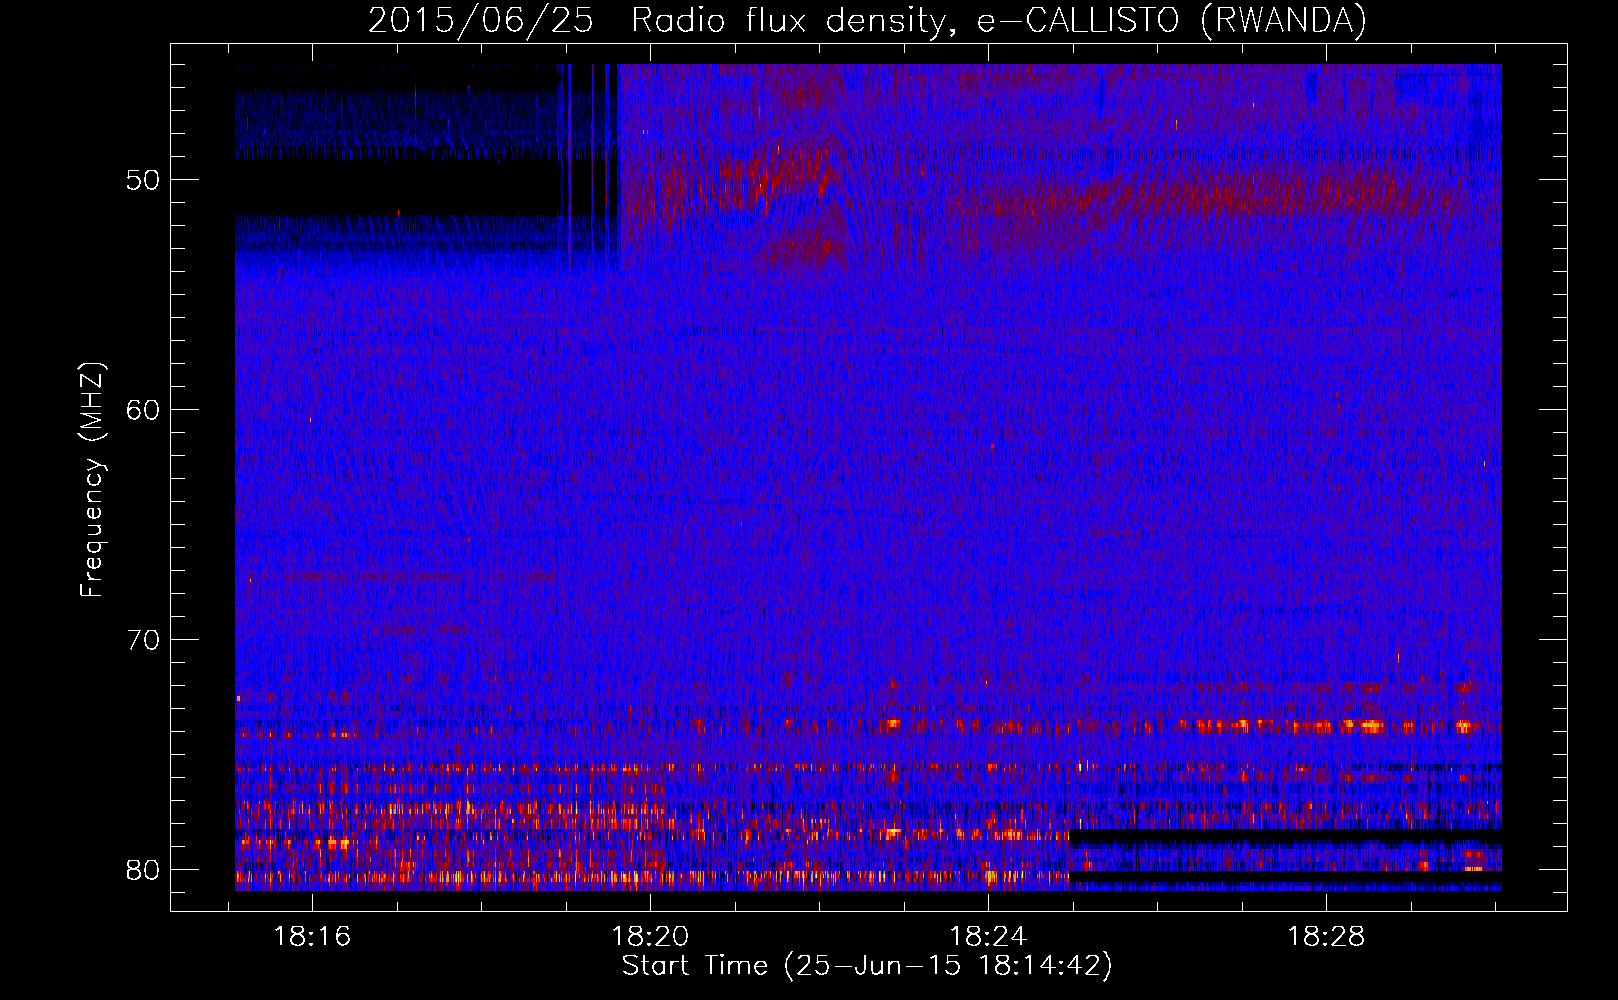Click the 80 frequency tick label
The height and width of the screenshot is (1000, 1618).
(x=143, y=870)
